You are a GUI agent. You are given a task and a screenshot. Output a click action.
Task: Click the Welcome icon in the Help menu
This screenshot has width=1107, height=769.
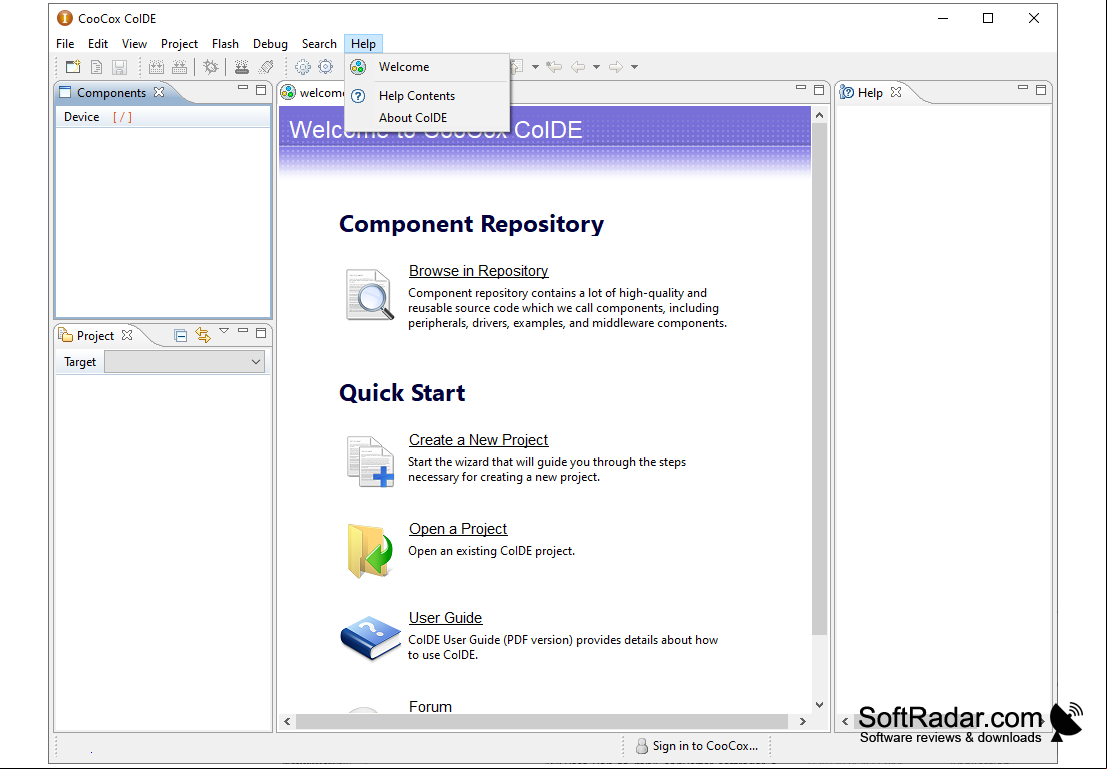click(x=358, y=67)
